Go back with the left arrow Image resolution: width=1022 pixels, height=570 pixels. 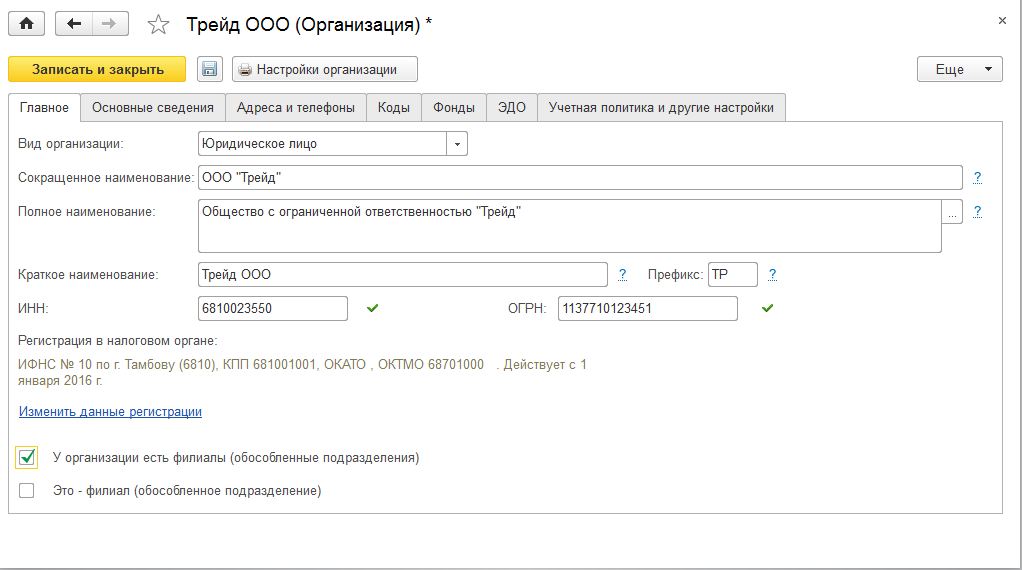74,24
